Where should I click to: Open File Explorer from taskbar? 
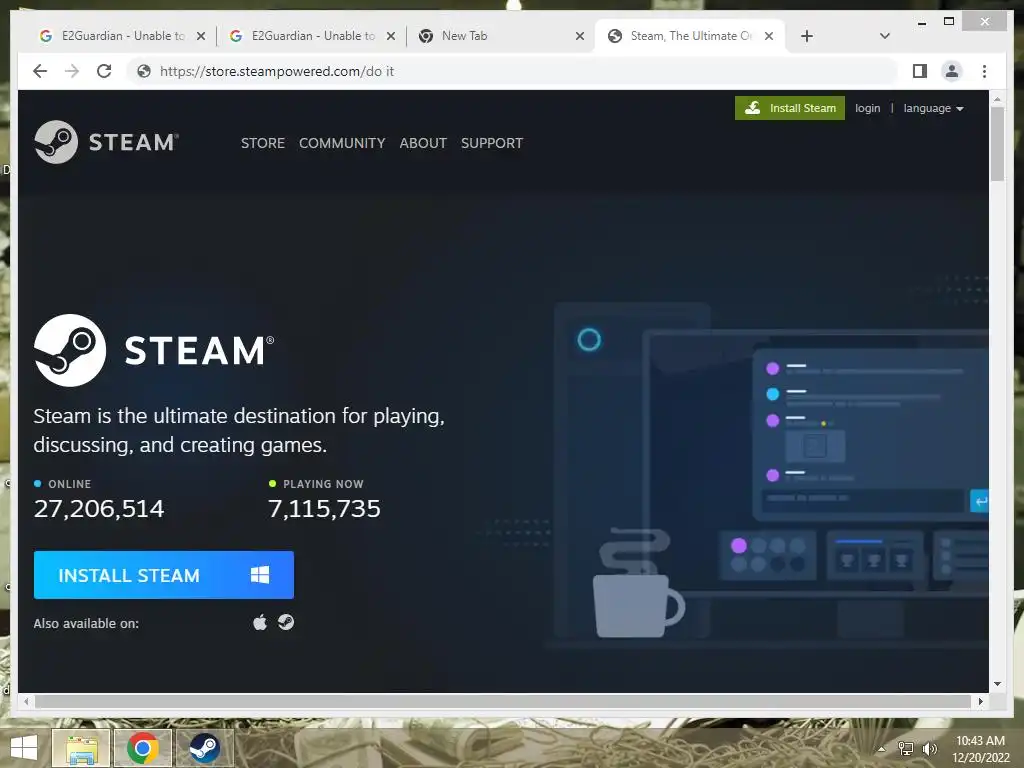pos(81,748)
